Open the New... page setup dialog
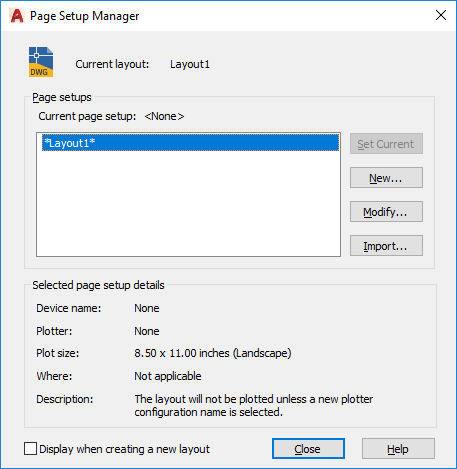The width and height of the screenshot is (457, 469). coord(386,178)
